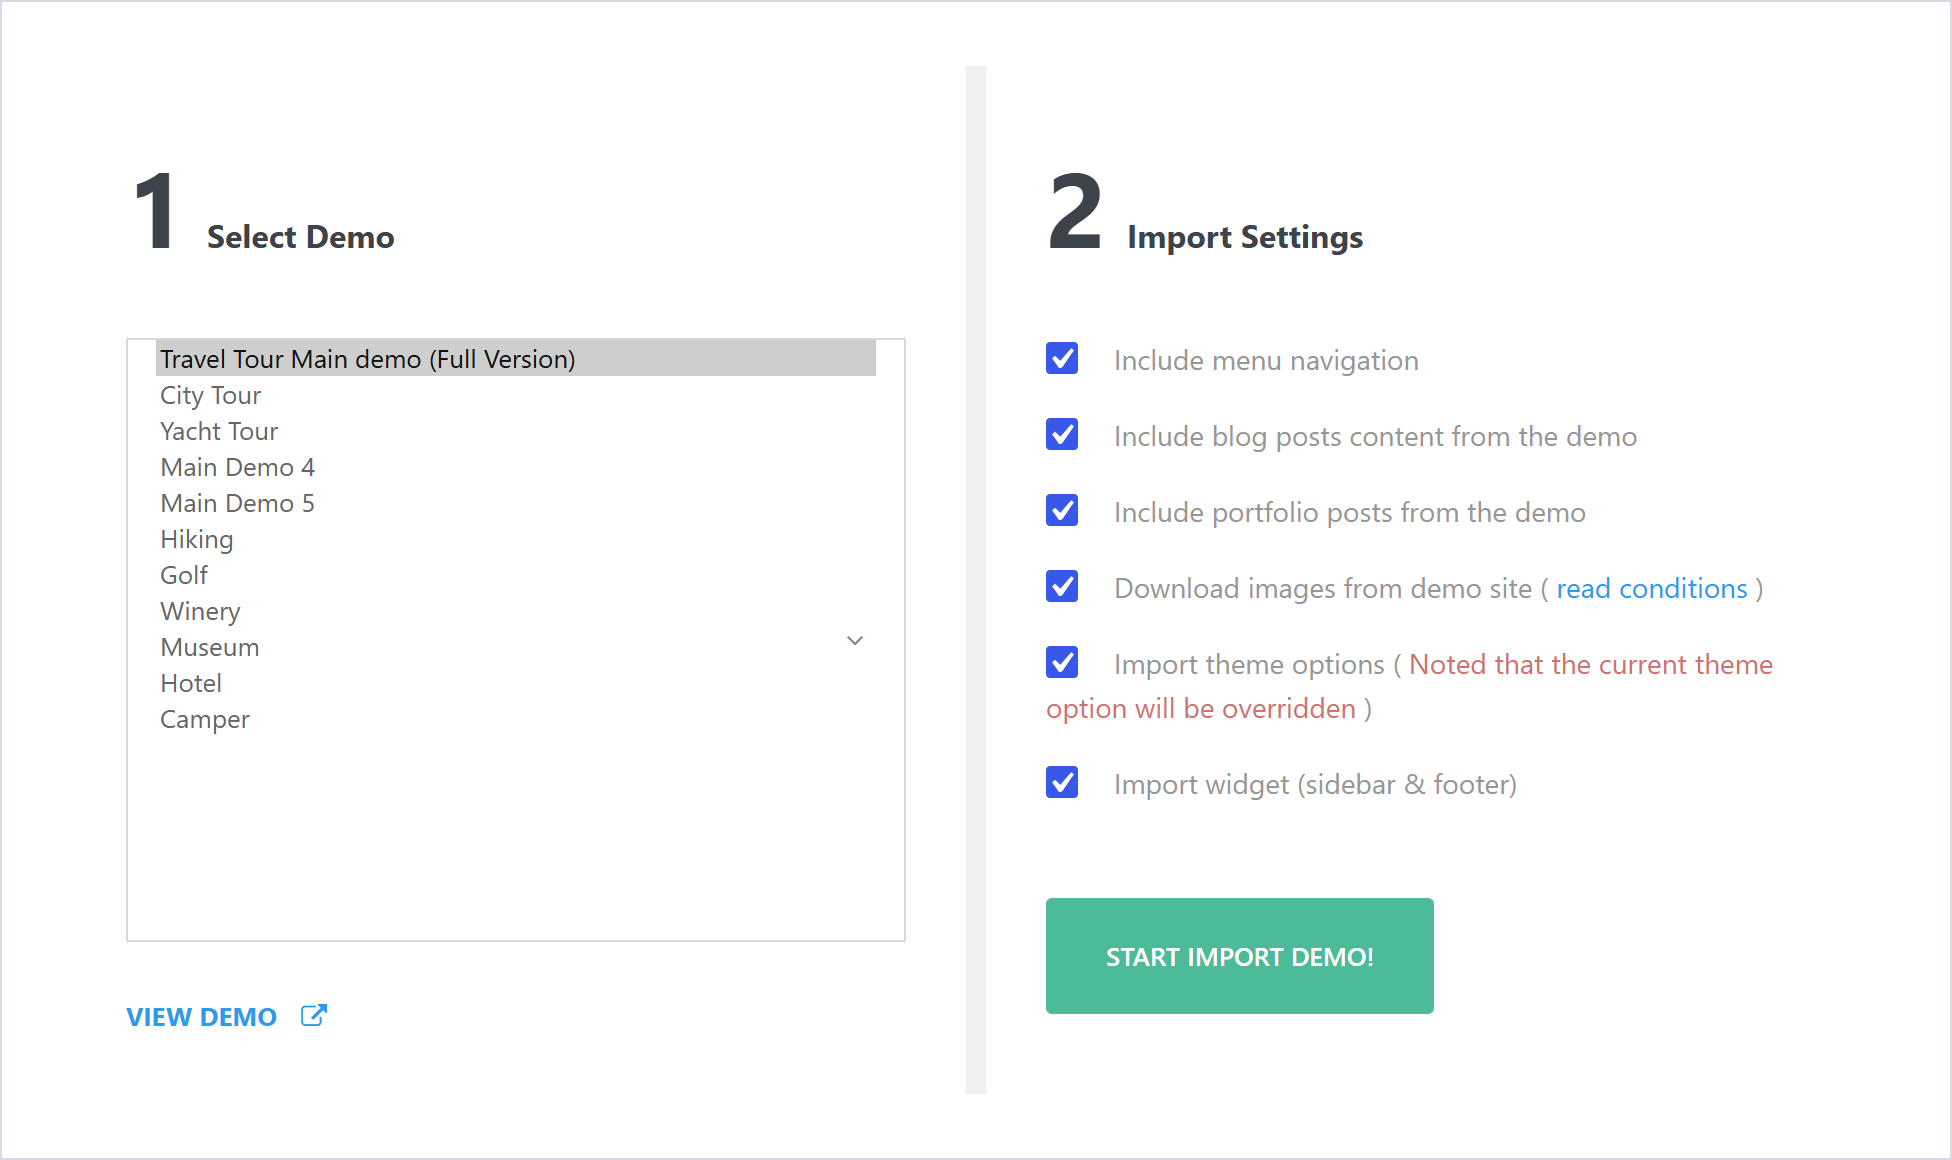Uncheck Import widget sidebar & footer

pos(1062,782)
